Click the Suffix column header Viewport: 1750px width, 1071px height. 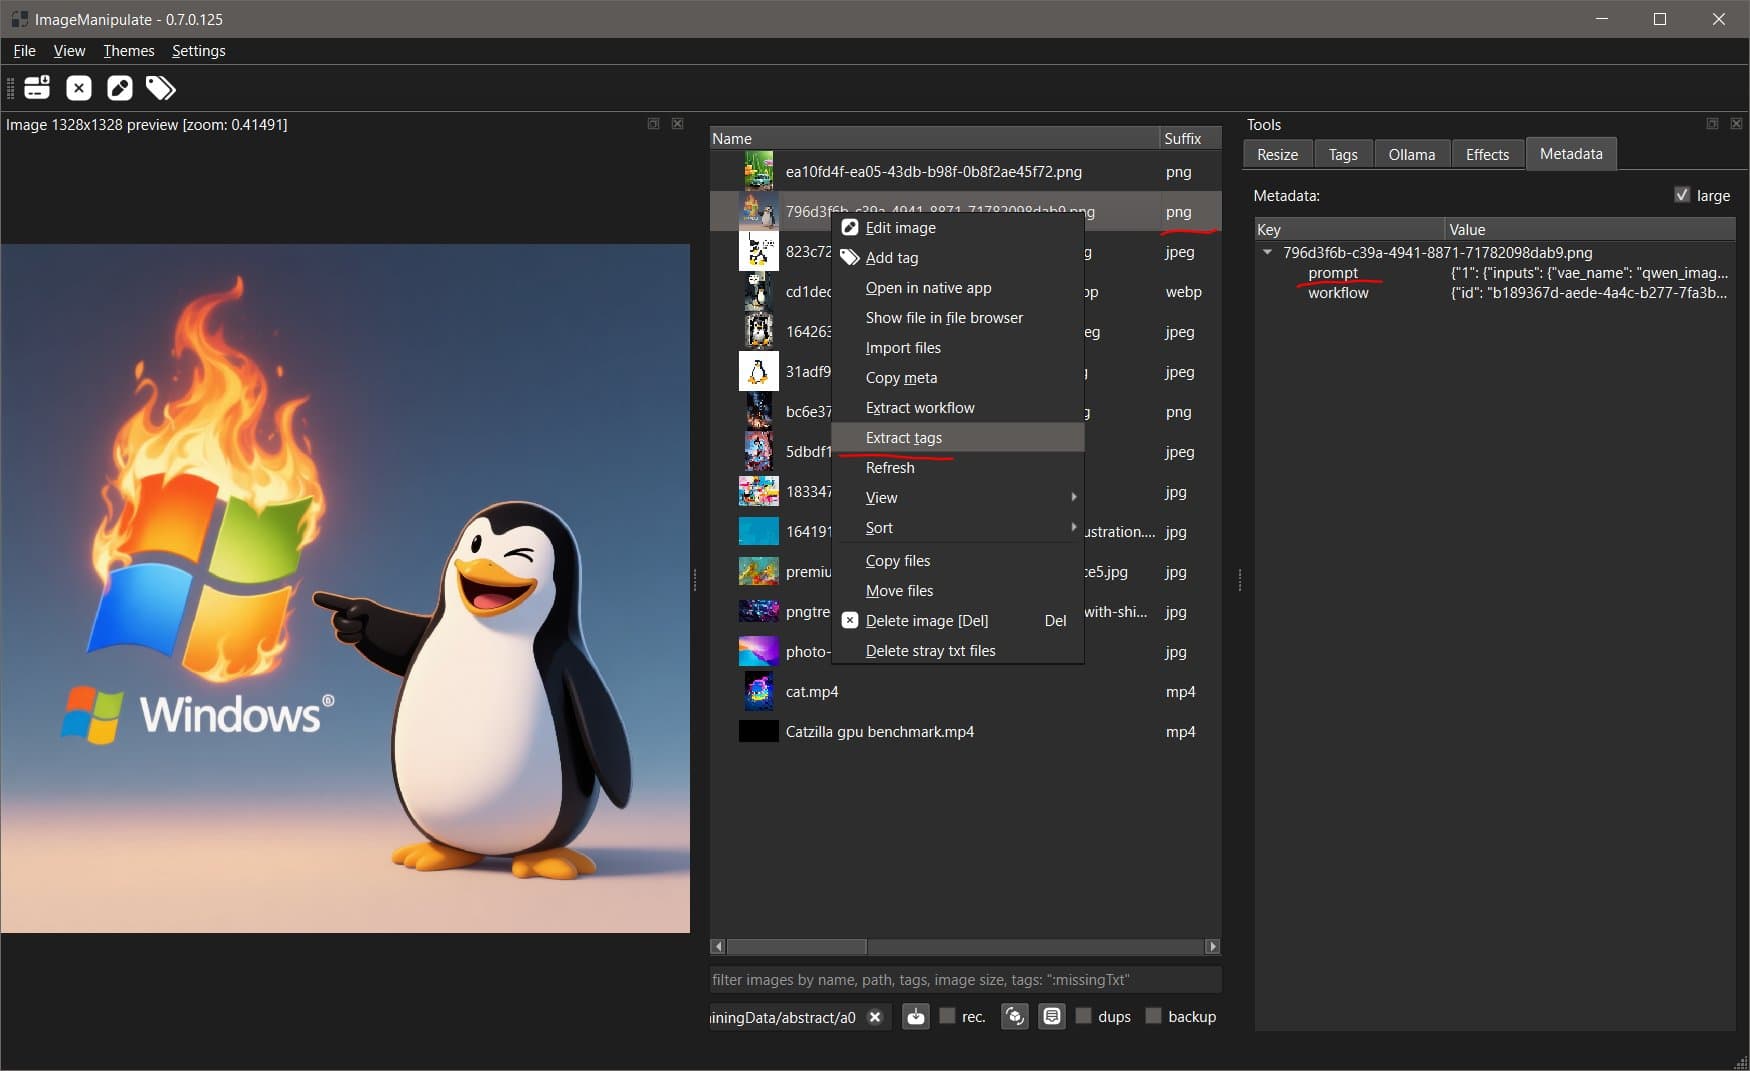(x=1190, y=138)
